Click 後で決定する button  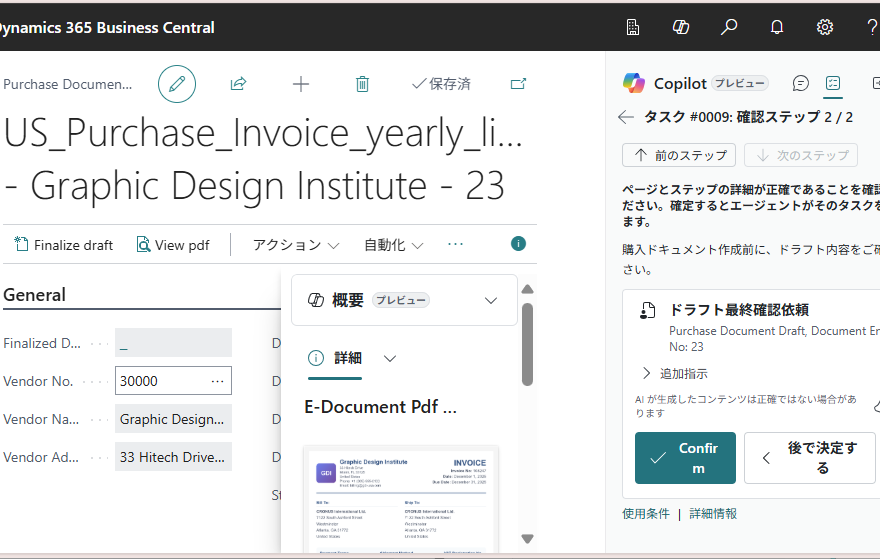[x=810, y=458]
